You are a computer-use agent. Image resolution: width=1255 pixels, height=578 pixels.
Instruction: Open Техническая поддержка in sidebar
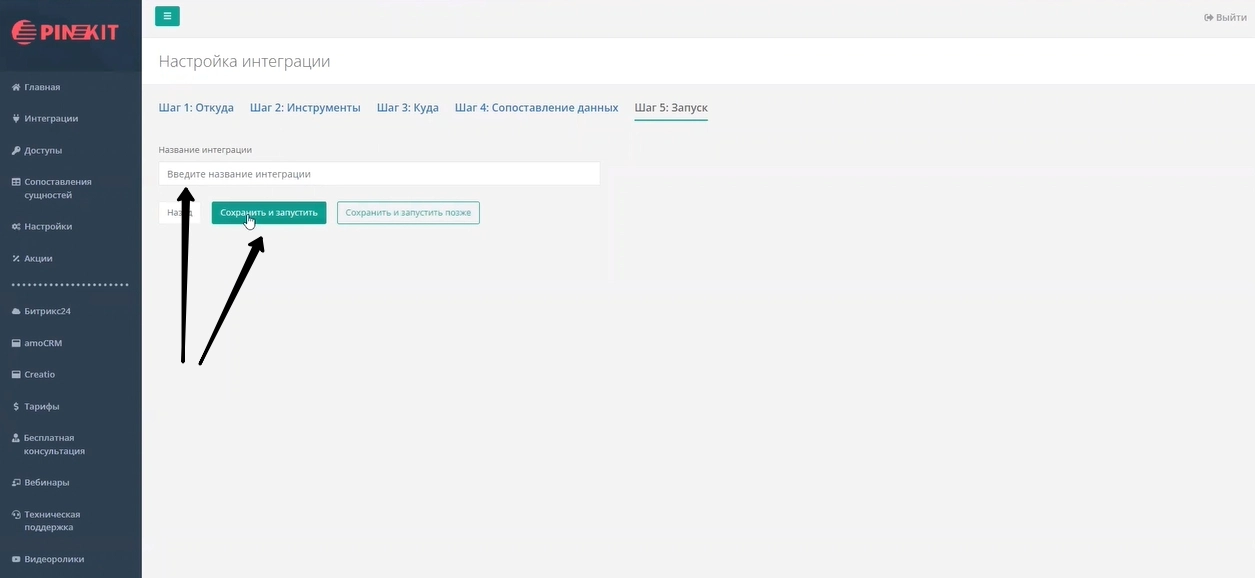click(52, 520)
